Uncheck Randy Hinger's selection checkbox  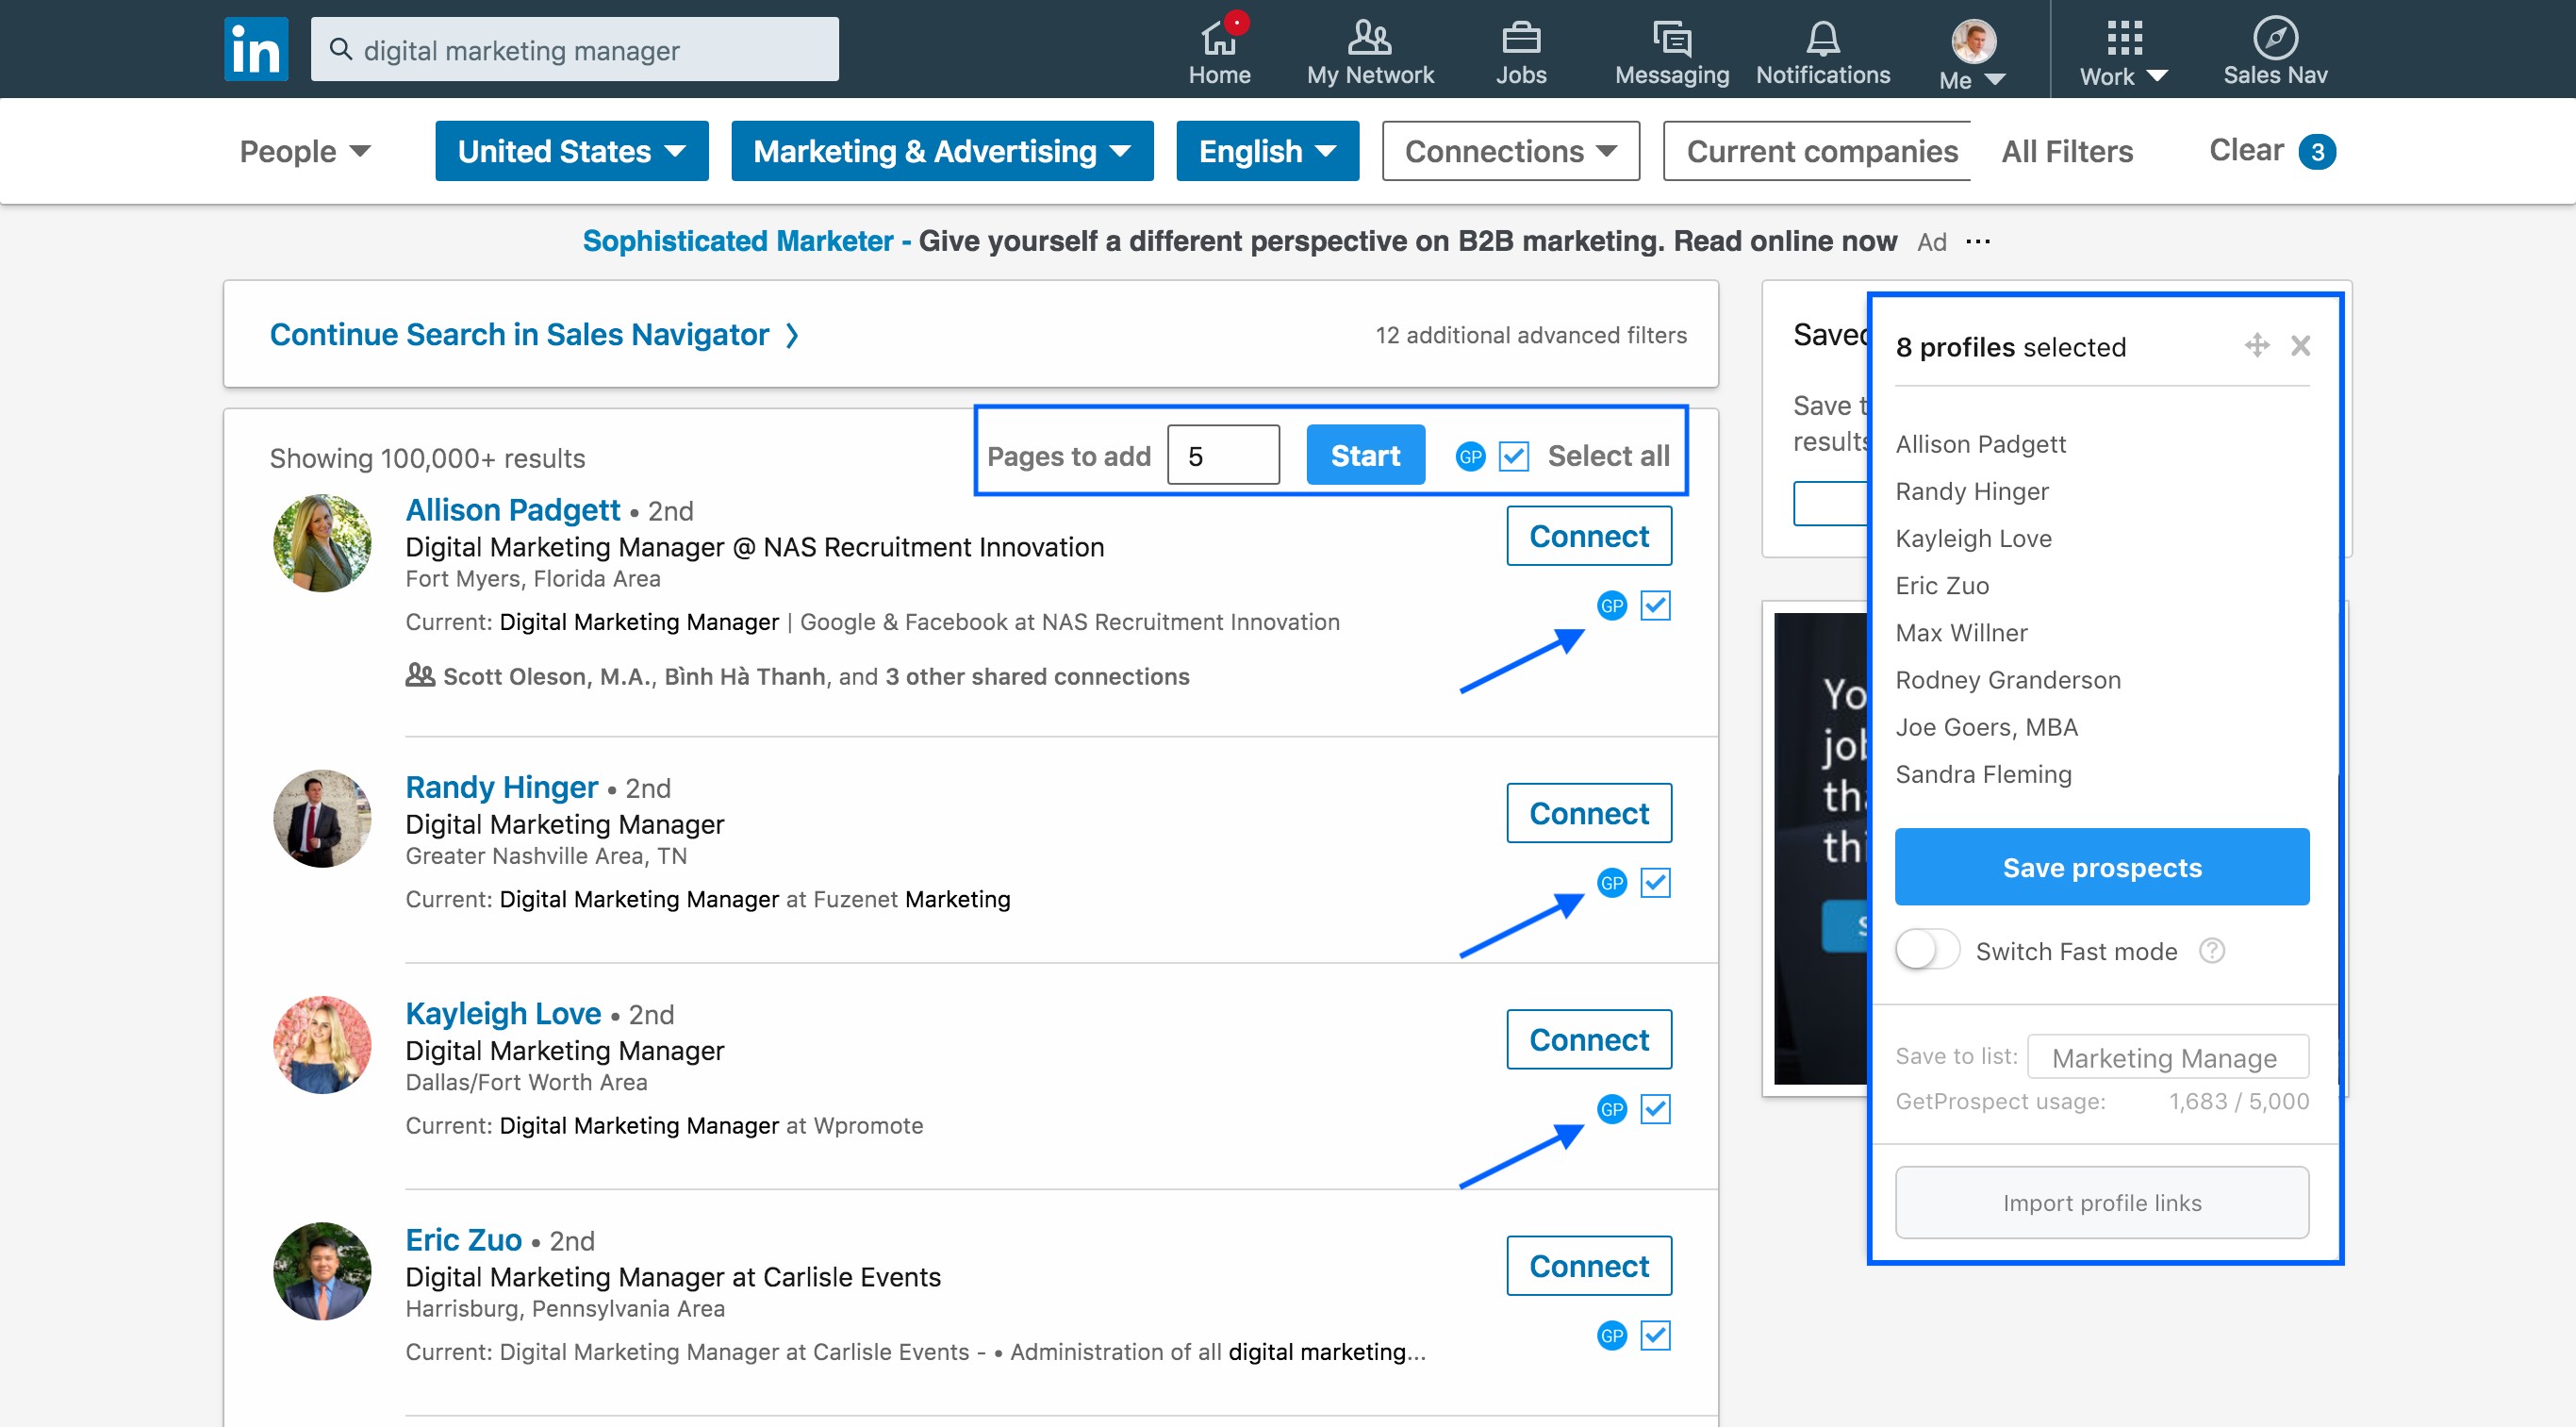coord(1656,882)
